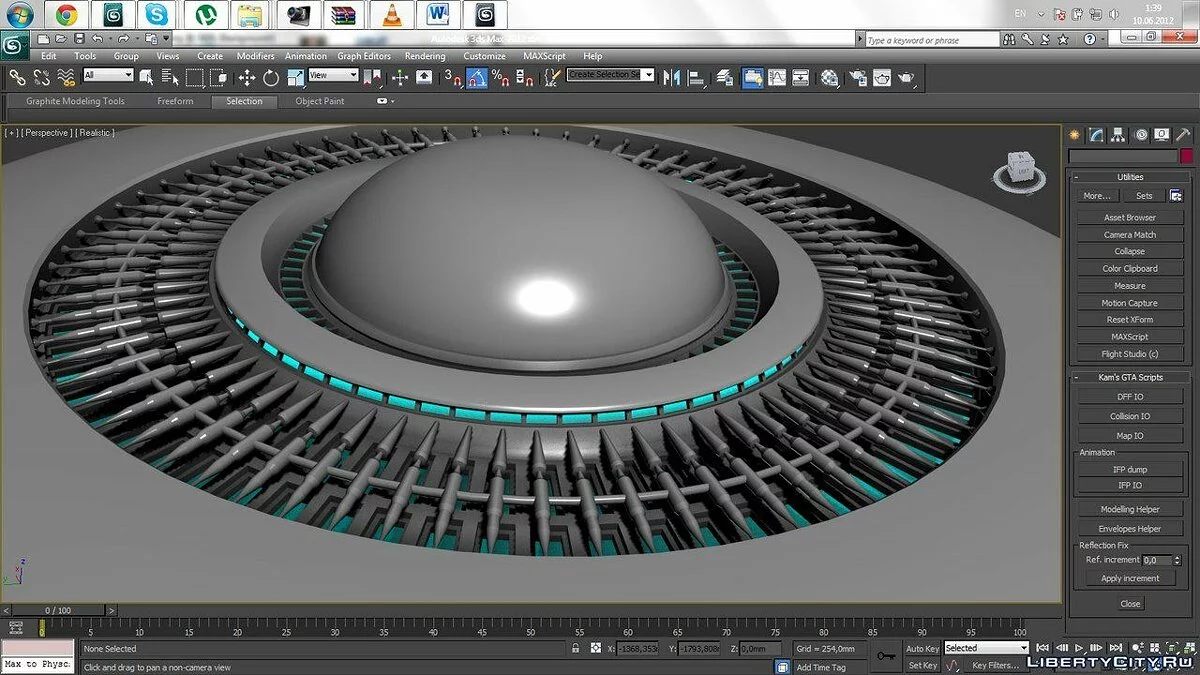1200x675 pixels.
Task: Click the Select and Link chain icon
Action: point(17,77)
